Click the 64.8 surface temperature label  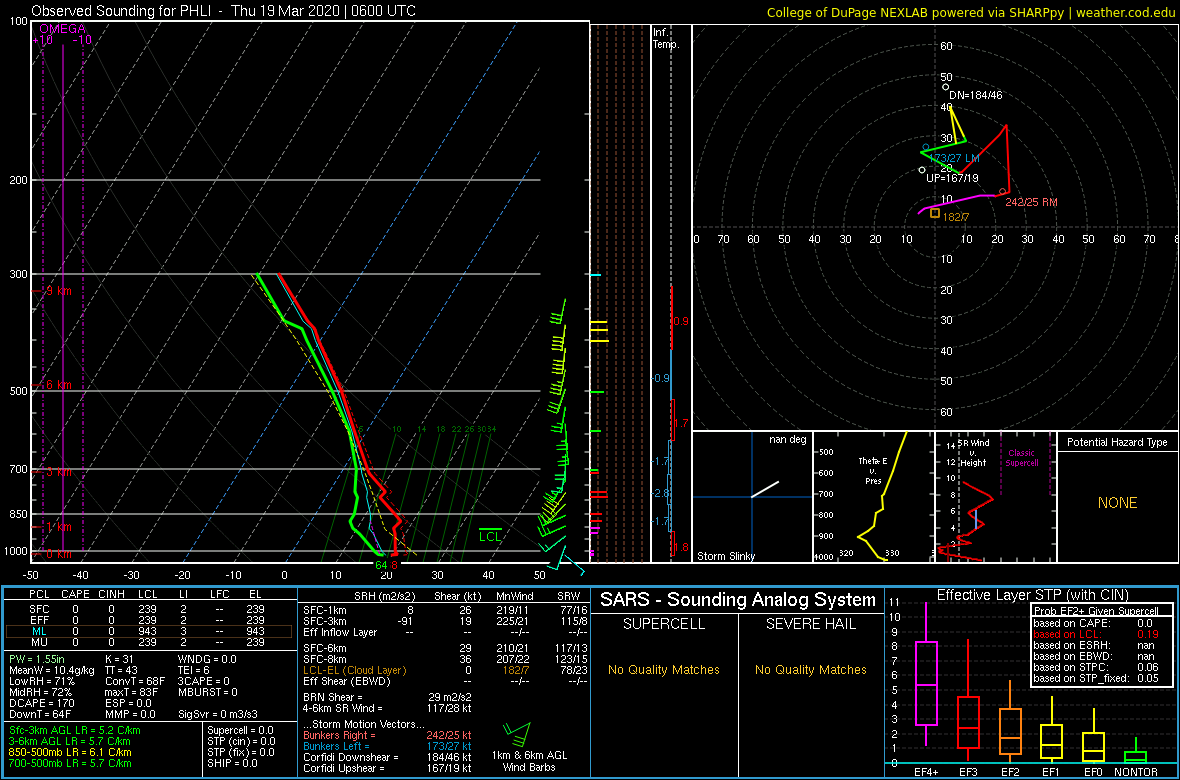pos(386,564)
